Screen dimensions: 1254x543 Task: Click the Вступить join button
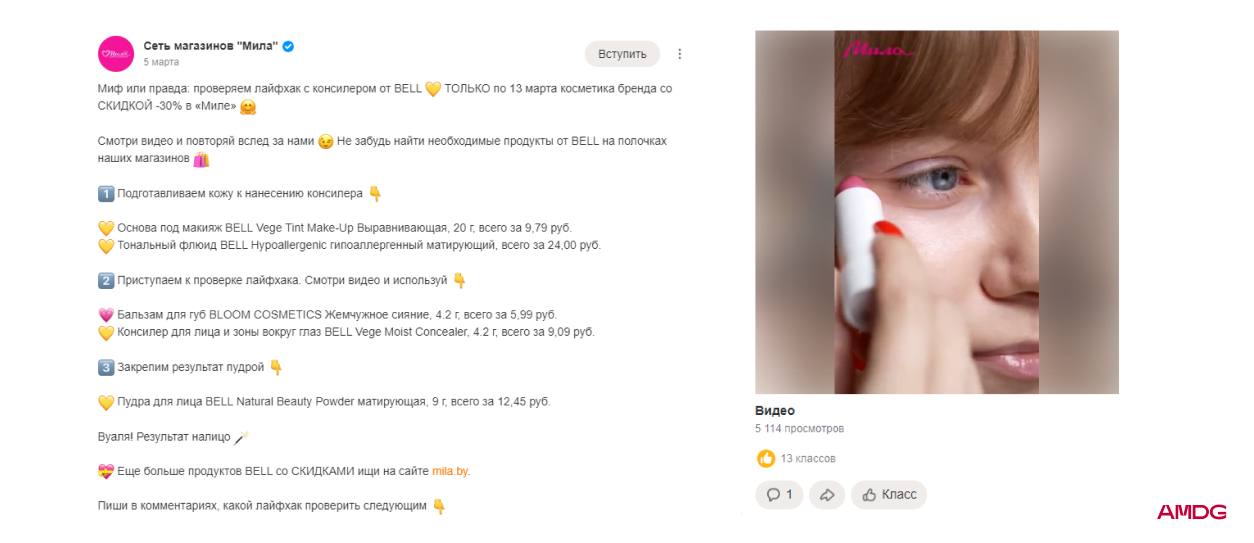click(622, 54)
